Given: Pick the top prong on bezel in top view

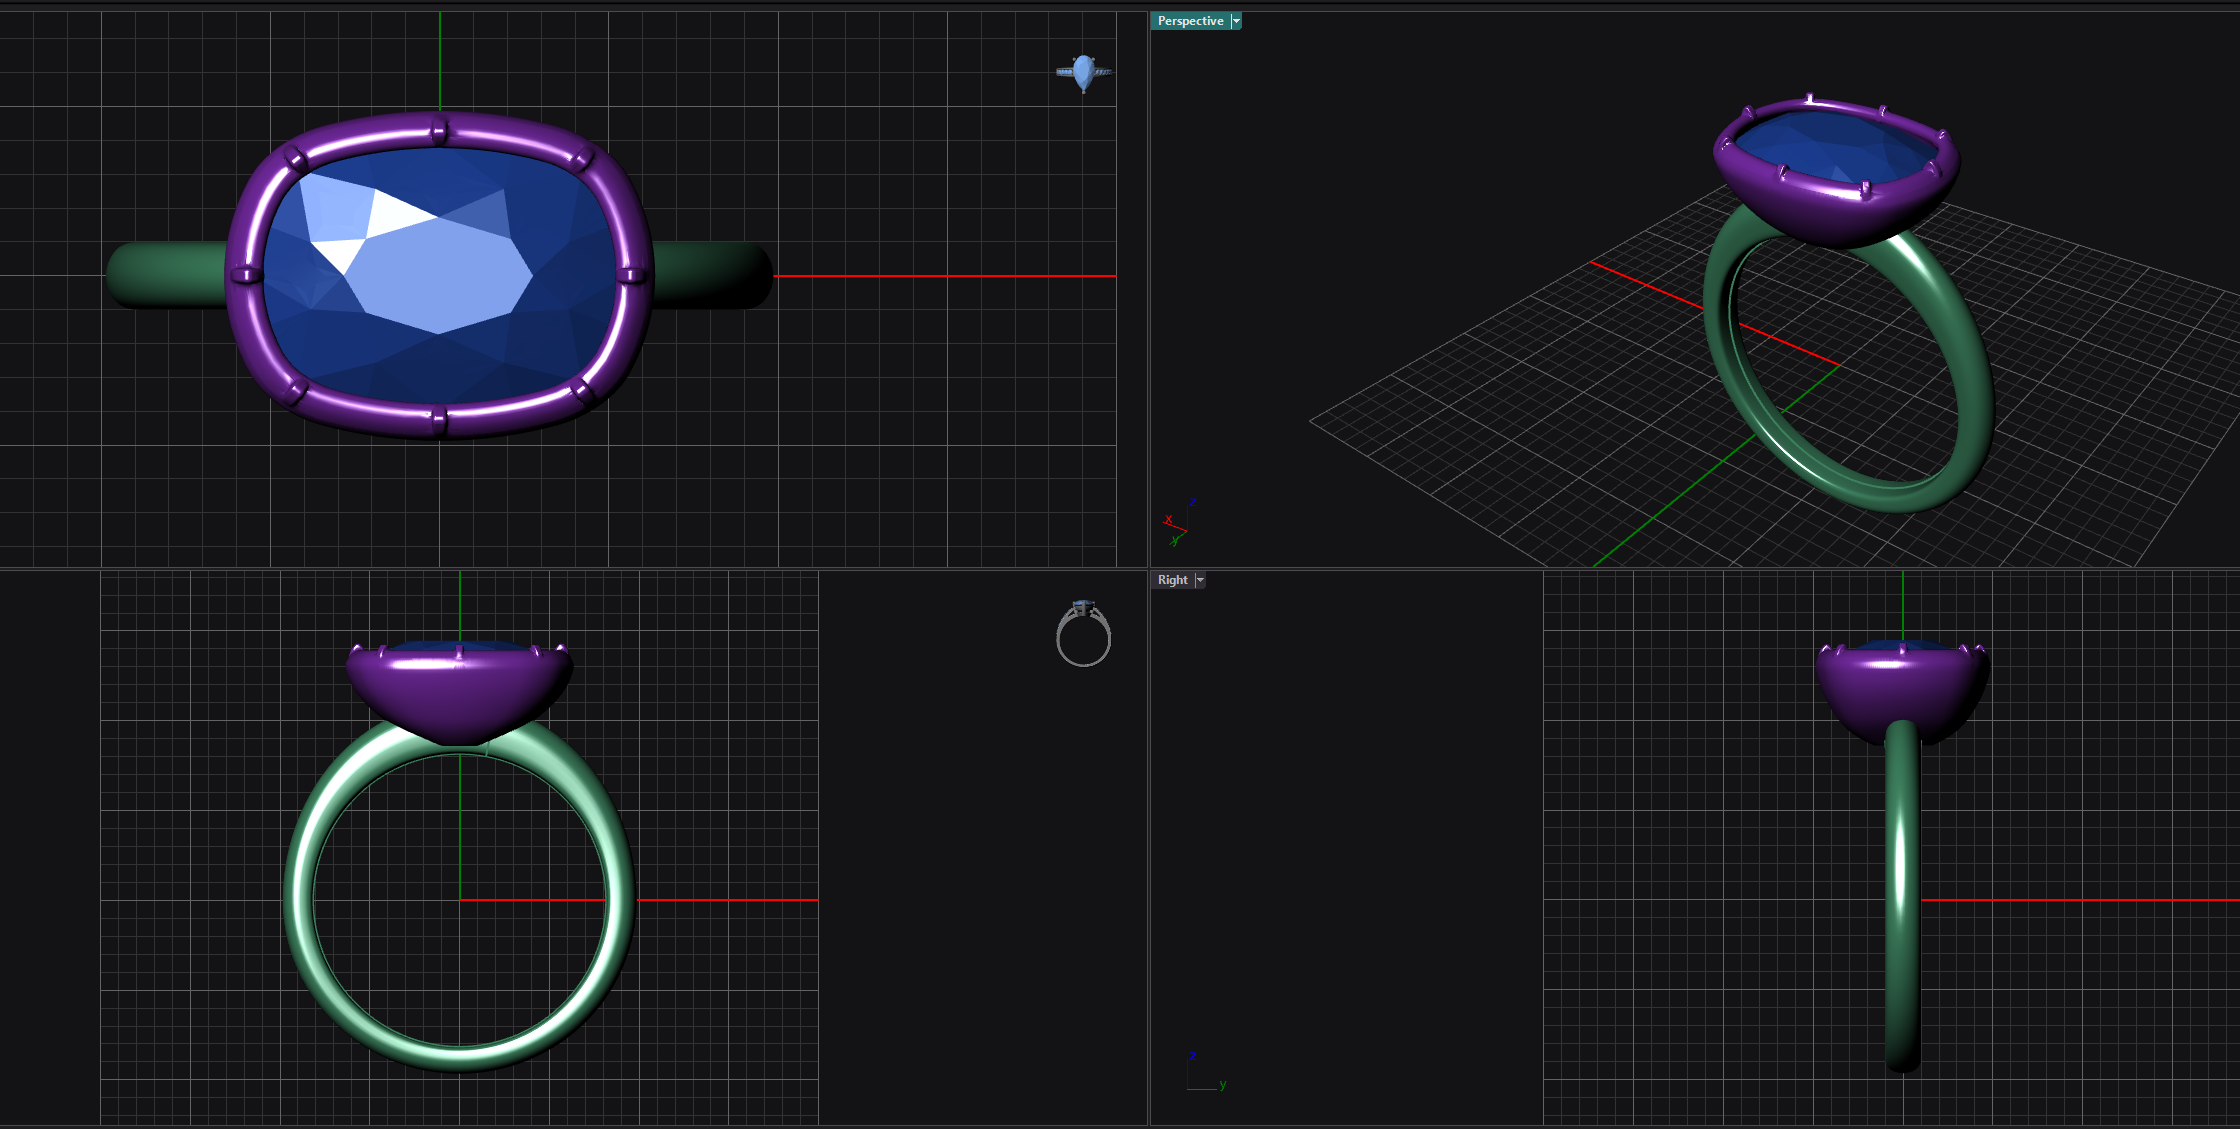Looking at the screenshot, I should pos(439,130).
